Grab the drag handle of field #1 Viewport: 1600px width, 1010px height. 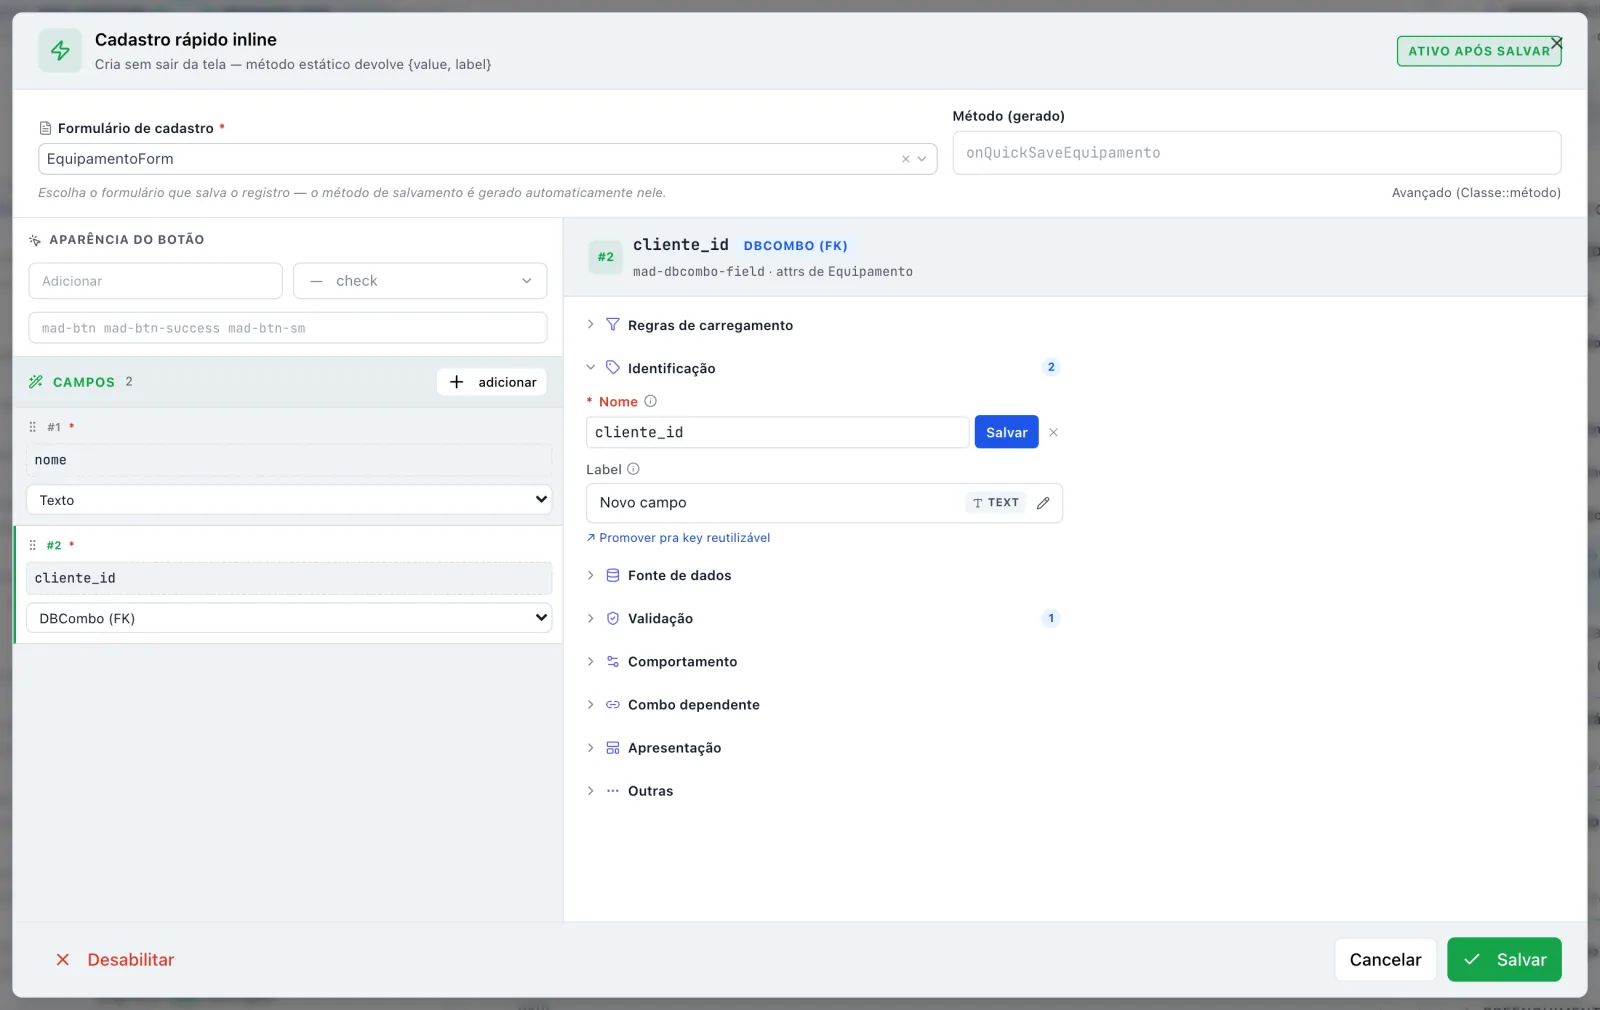[x=32, y=427]
